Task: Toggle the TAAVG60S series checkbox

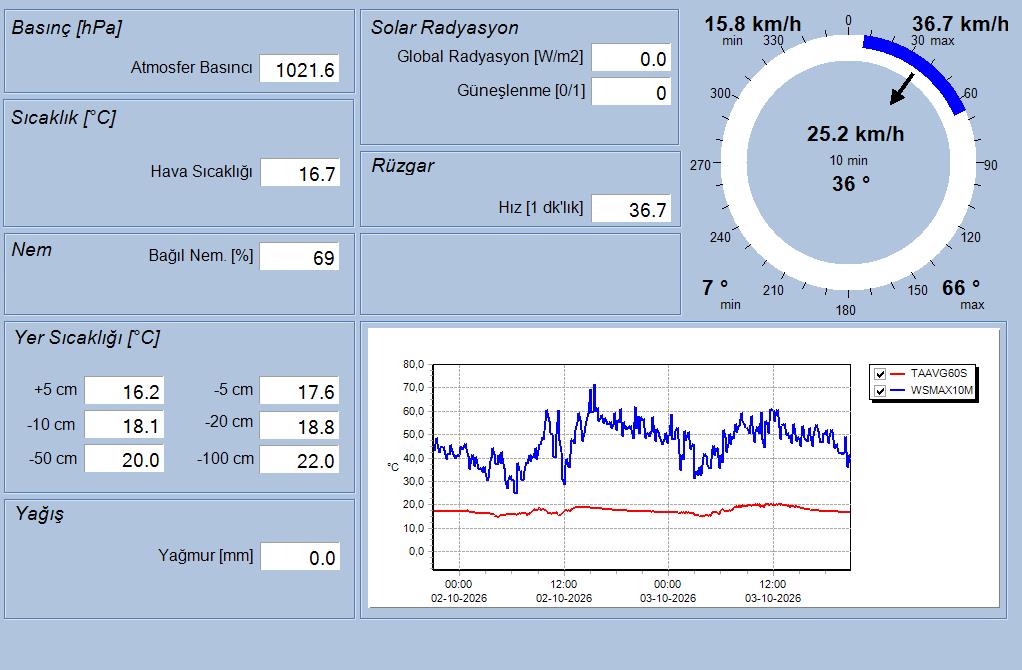Action: pos(880,374)
